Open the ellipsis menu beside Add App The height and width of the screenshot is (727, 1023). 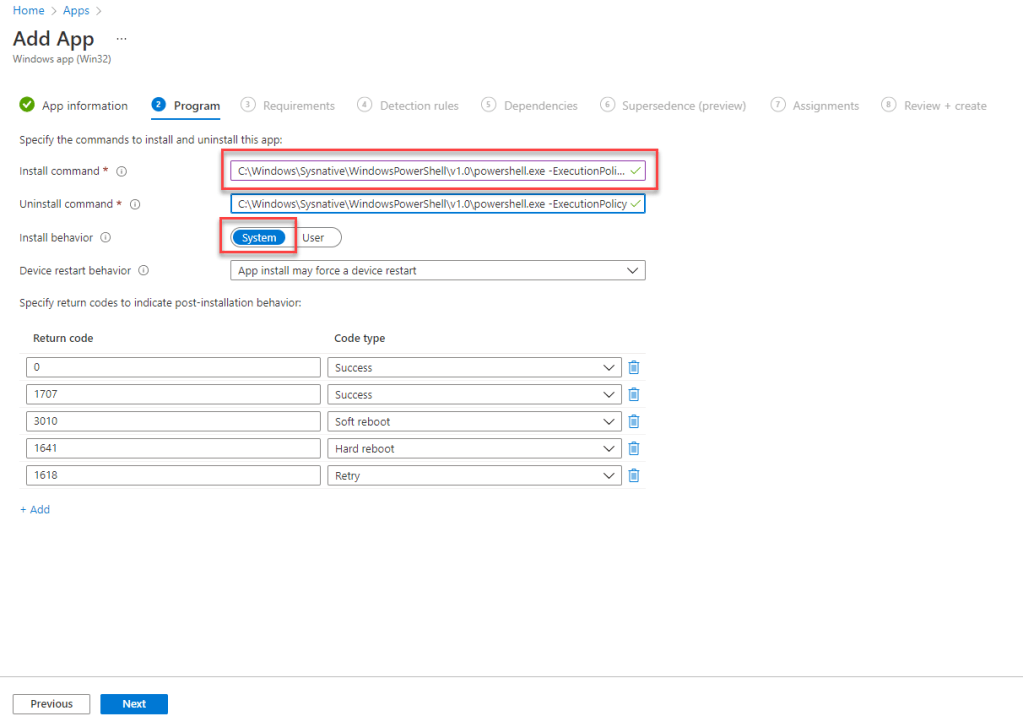[x=122, y=39]
